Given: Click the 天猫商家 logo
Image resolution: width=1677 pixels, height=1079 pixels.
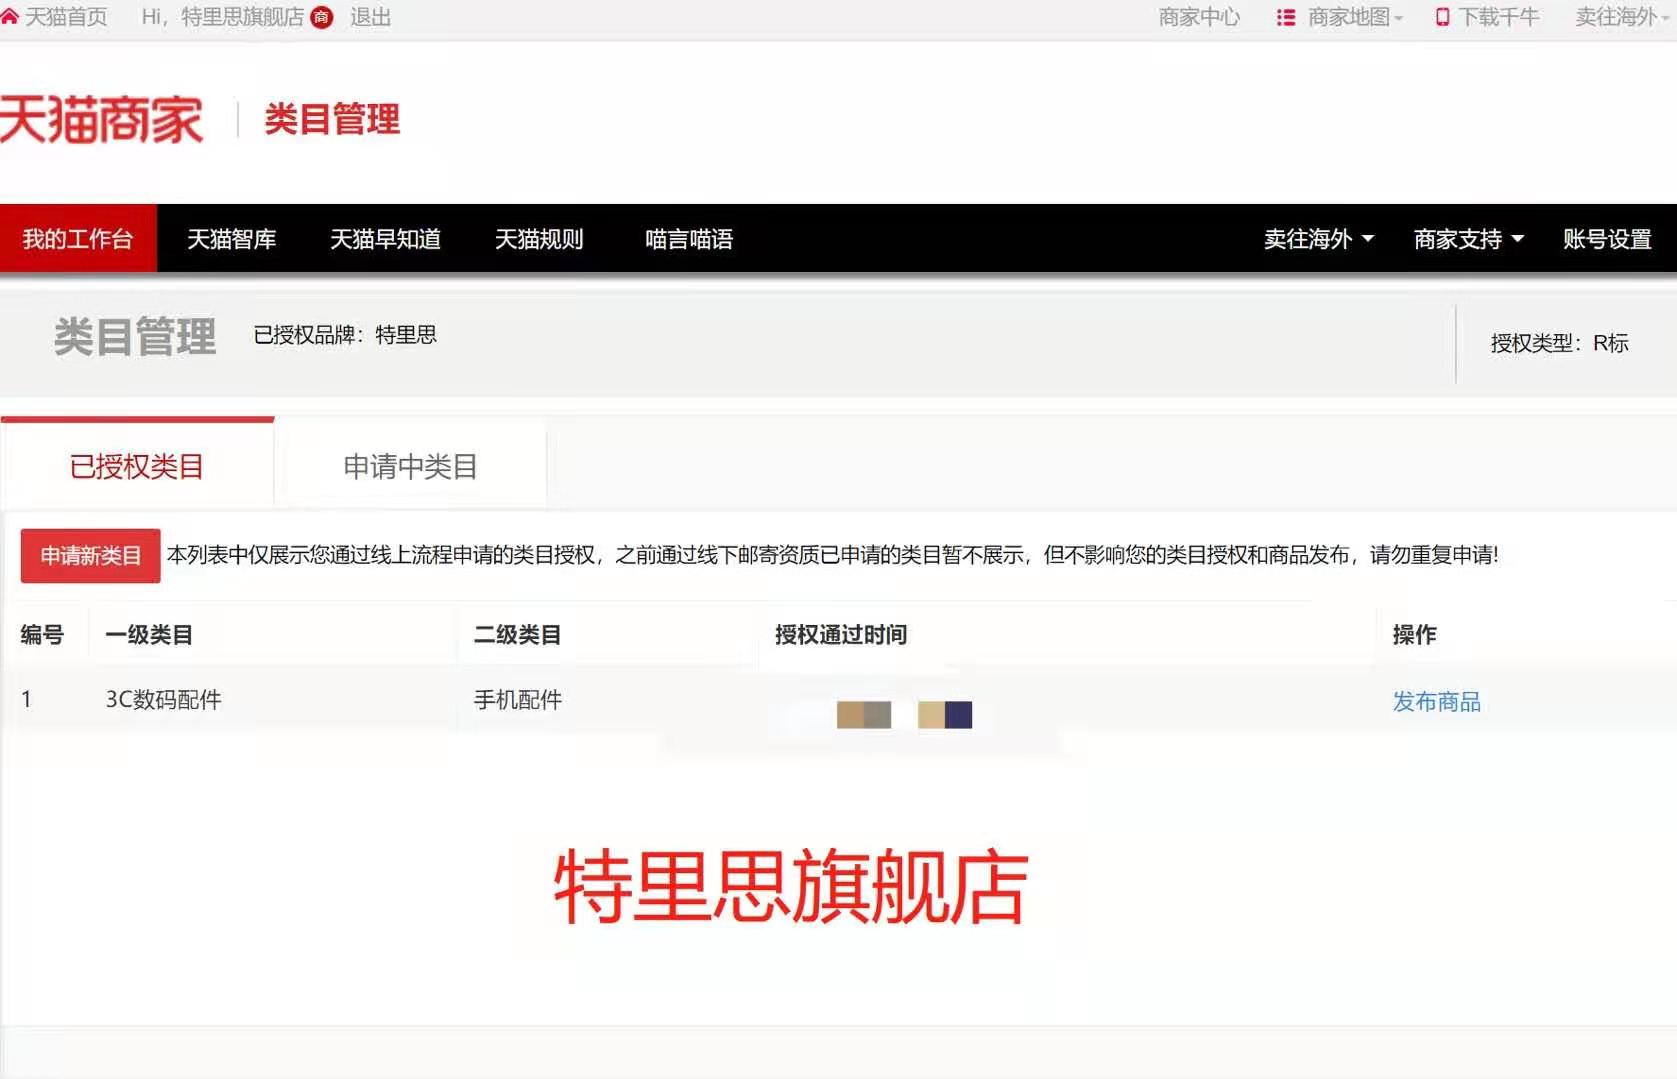Looking at the screenshot, I should [101, 120].
